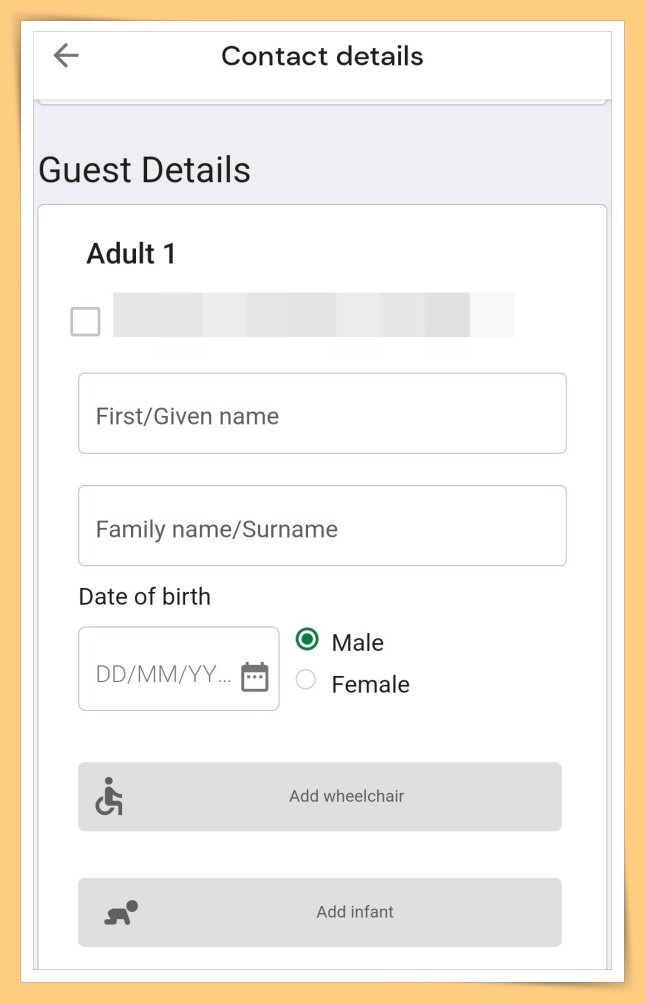This screenshot has height=1003, width=645.
Task: Click the Contact details header title
Action: 322,57
